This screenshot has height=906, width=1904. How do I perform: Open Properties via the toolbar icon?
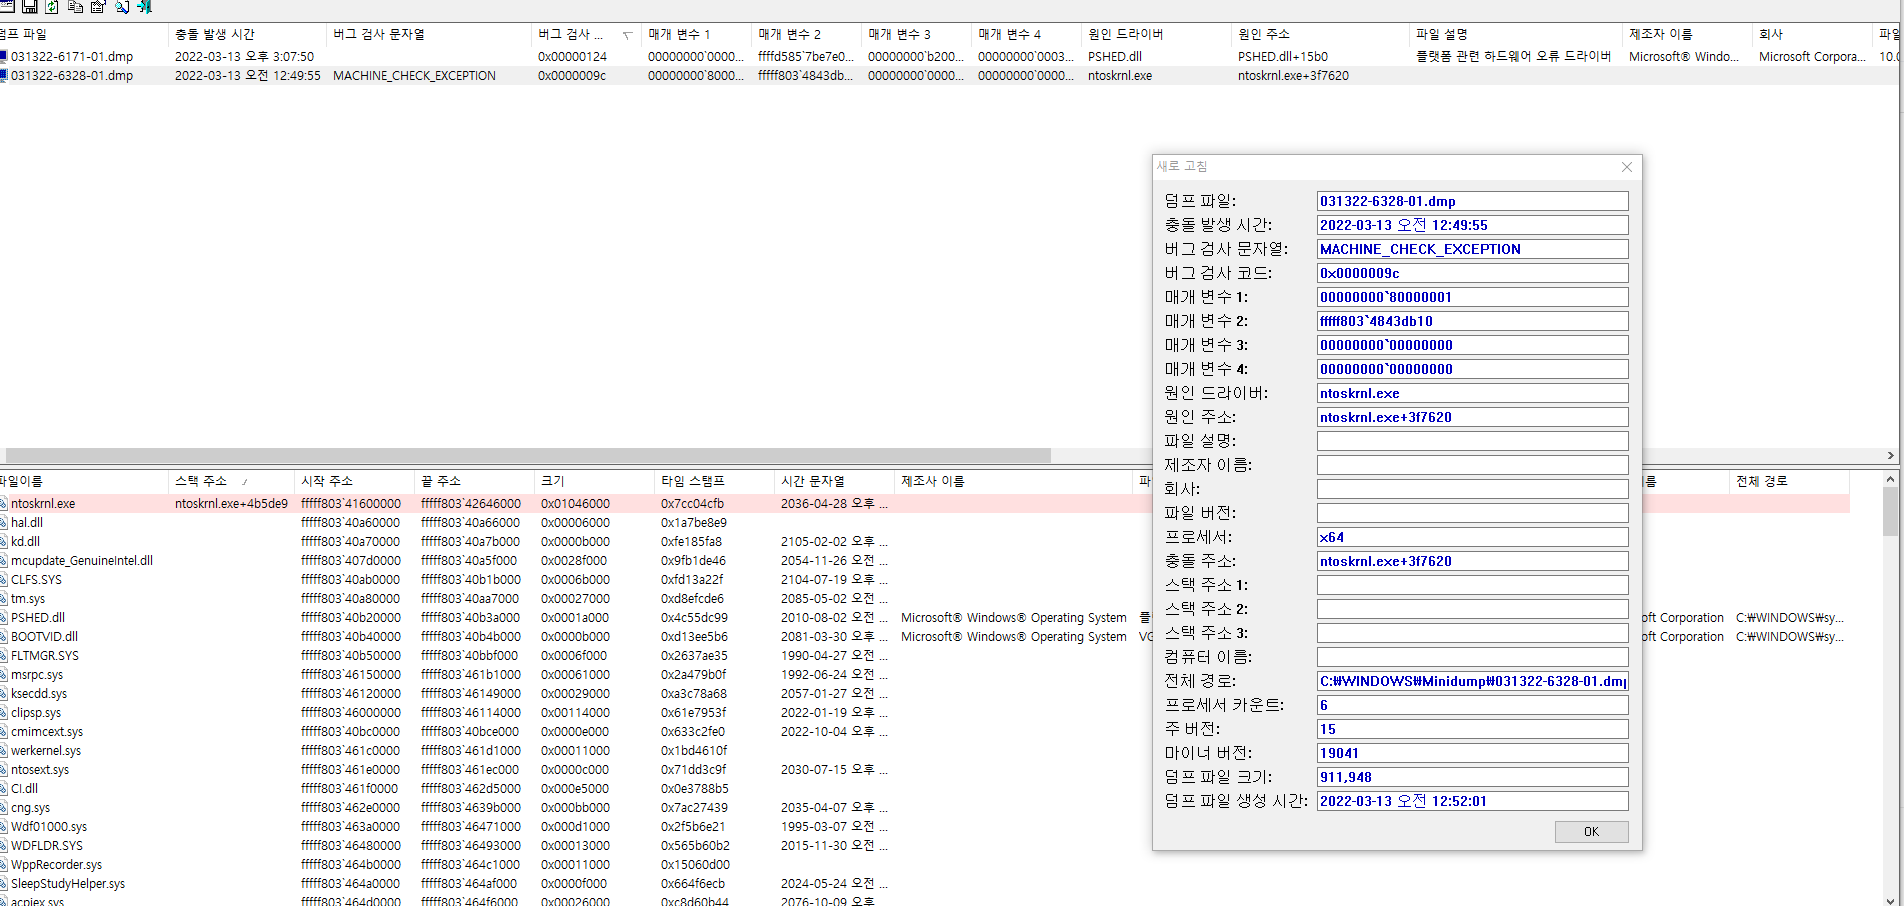tap(98, 7)
